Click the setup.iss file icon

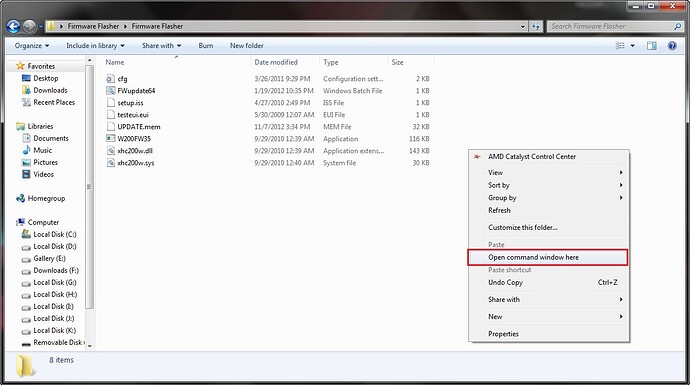point(110,103)
